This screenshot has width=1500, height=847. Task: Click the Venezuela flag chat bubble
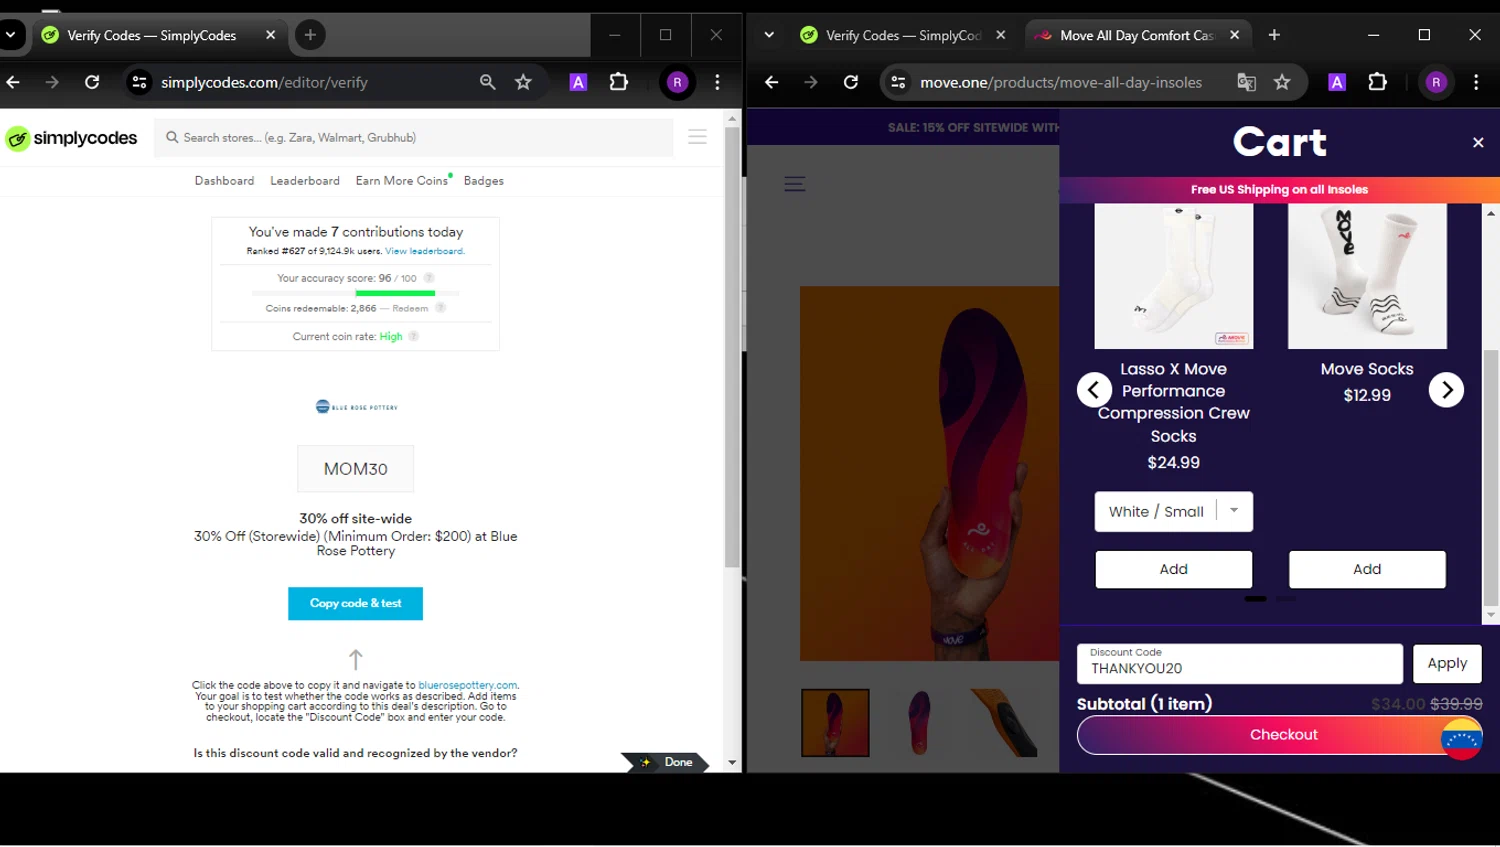(x=1461, y=739)
